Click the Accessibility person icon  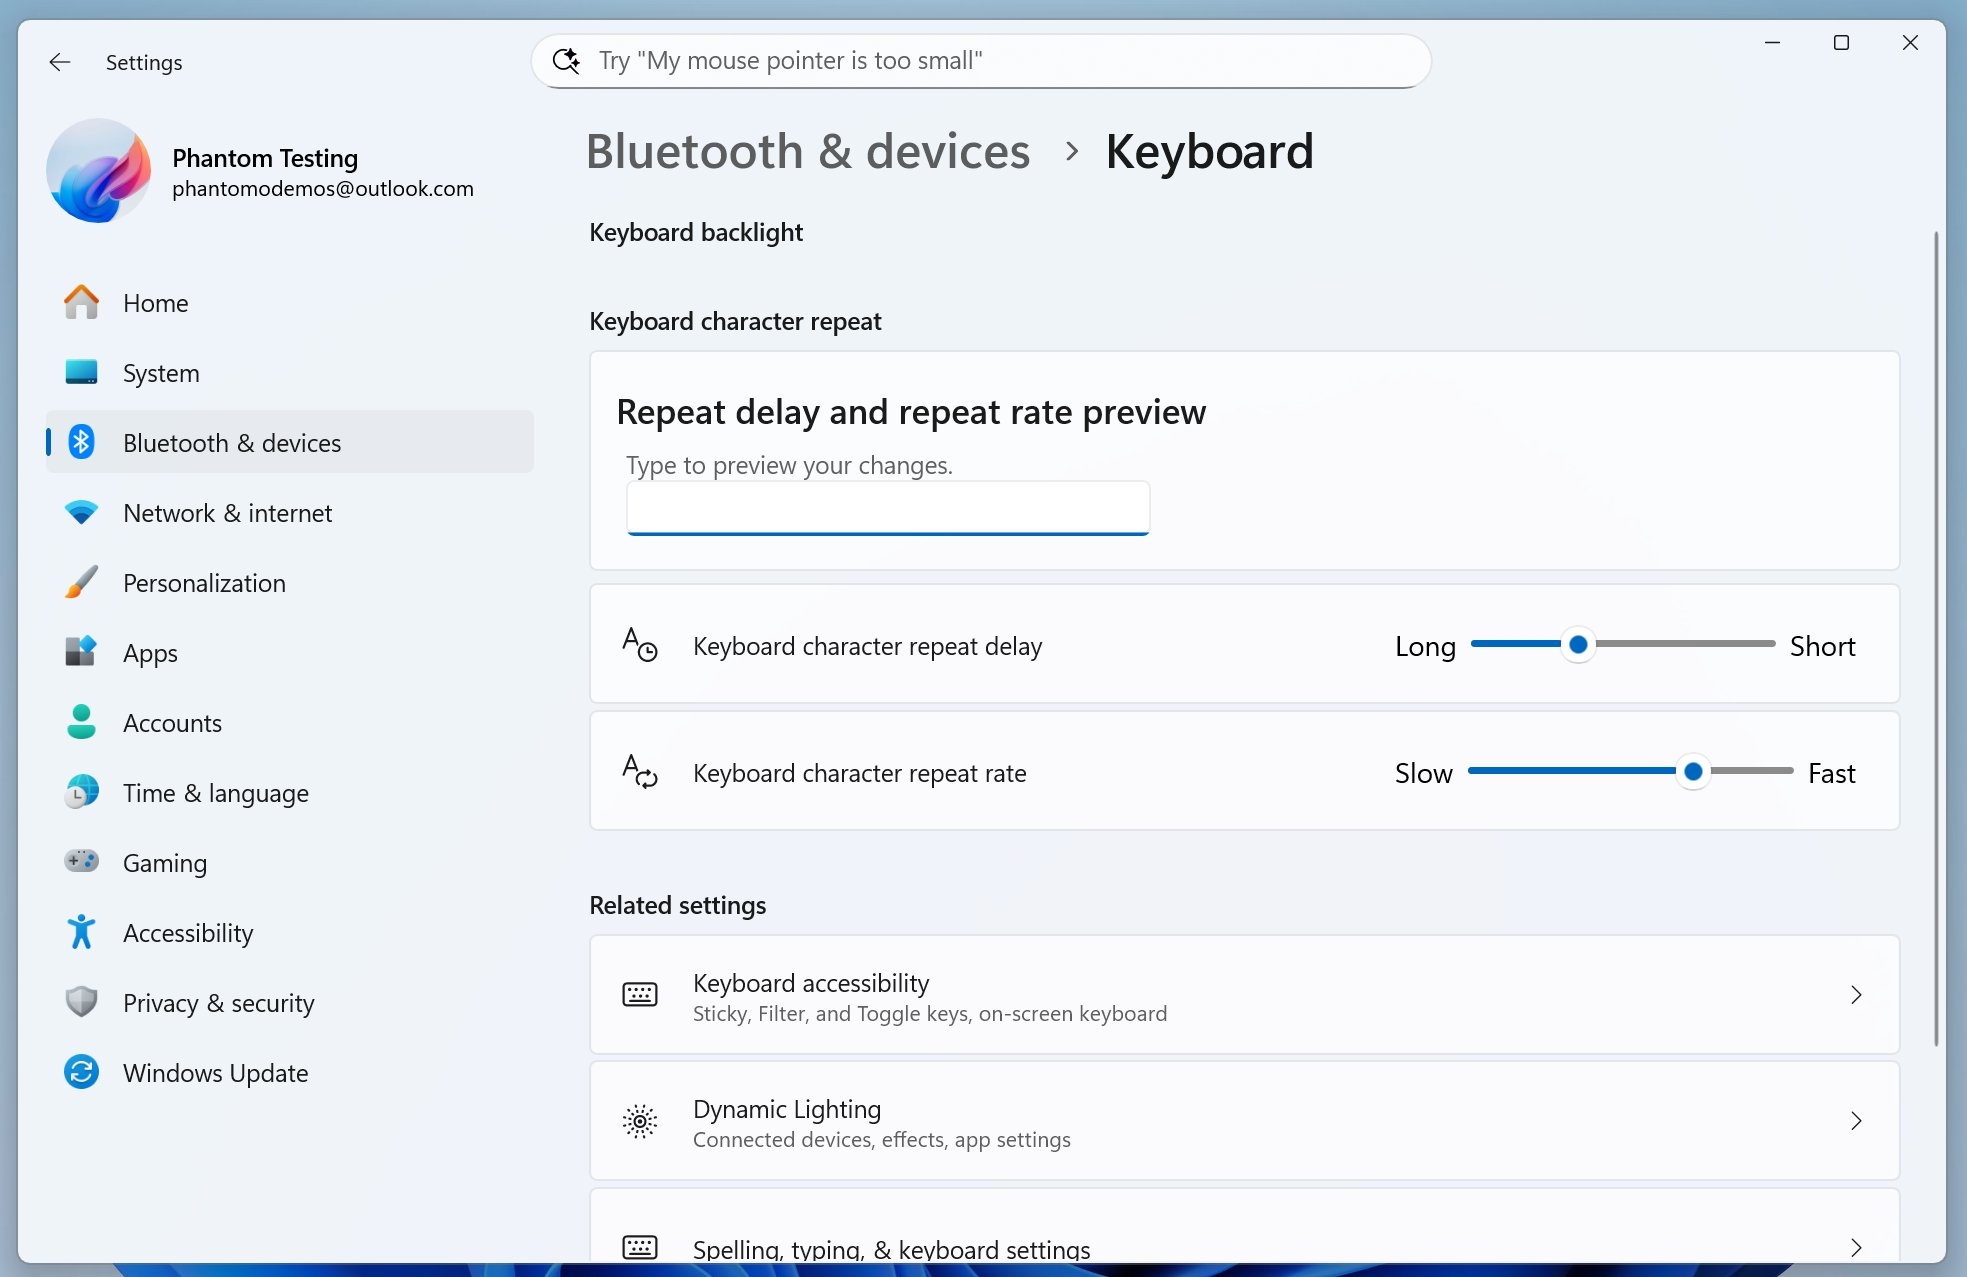point(82,932)
